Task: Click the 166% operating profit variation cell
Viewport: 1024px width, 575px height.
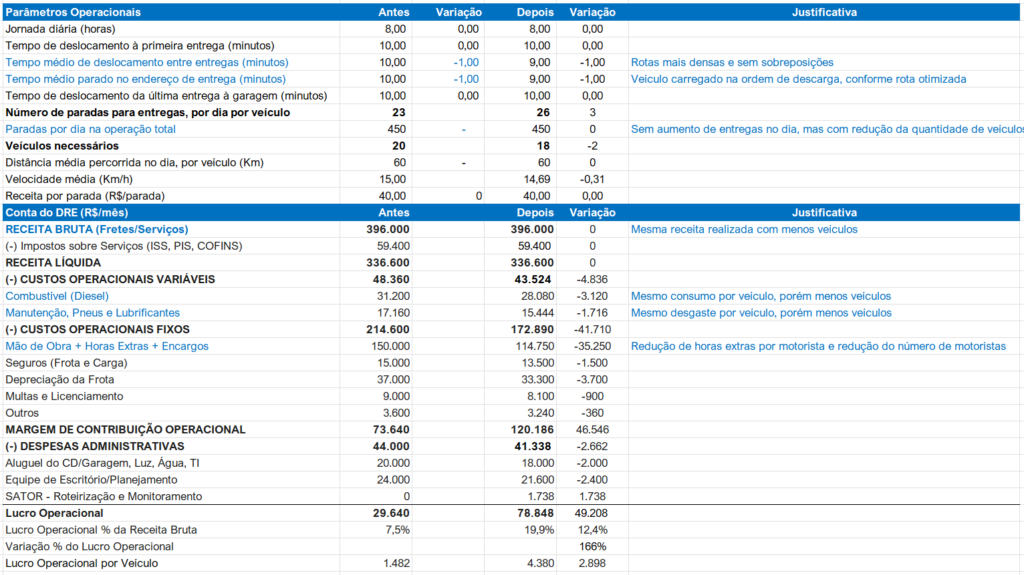Action: point(592,546)
